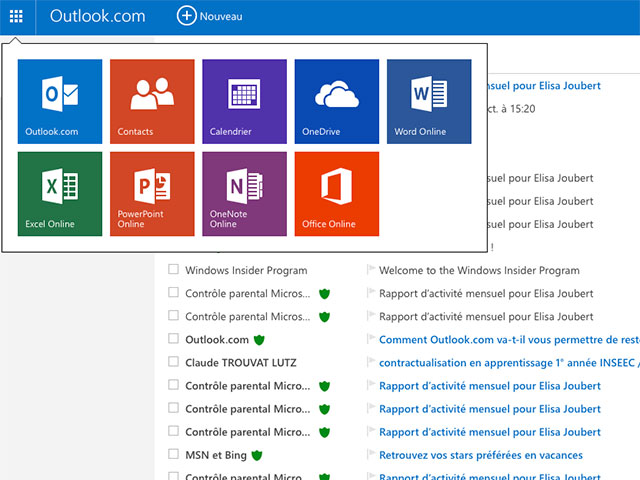Check the Claude TROUVAT LUTZ message box

pyautogui.click(x=173, y=362)
